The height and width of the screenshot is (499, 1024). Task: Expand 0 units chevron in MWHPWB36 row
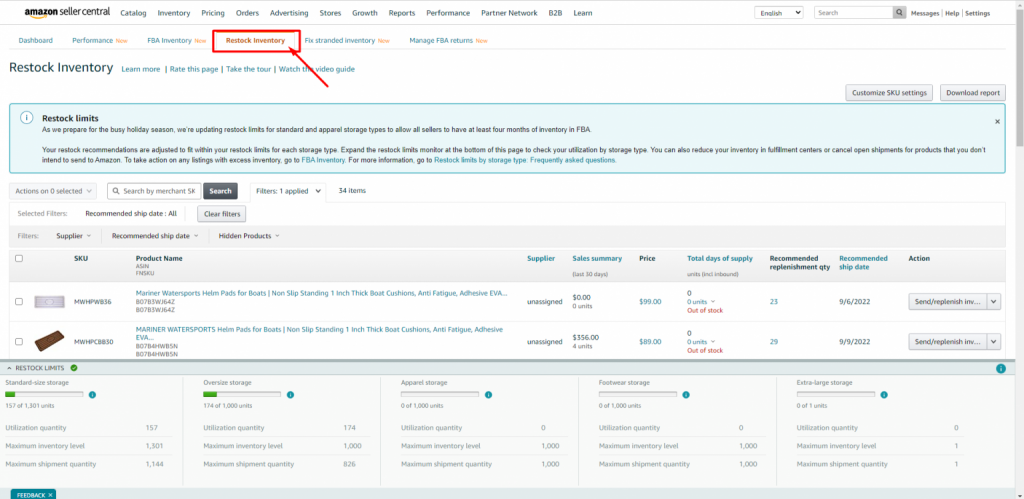coord(712,302)
